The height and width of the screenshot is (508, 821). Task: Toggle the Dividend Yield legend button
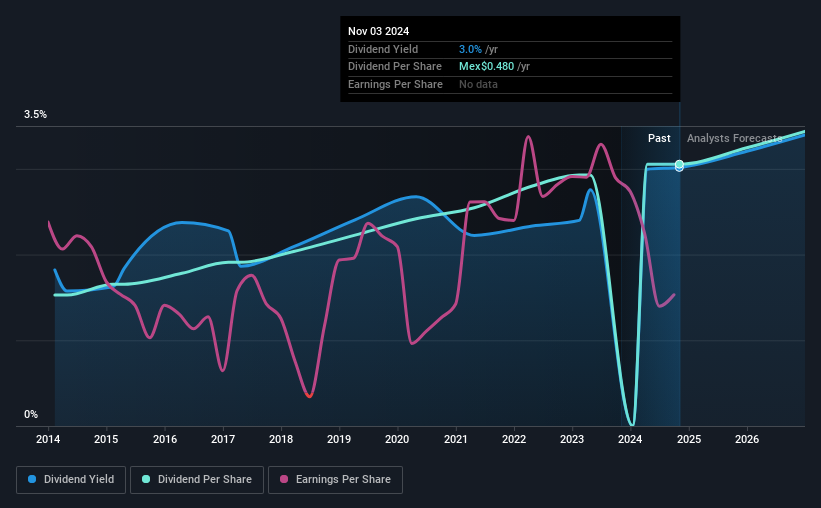click(71, 480)
